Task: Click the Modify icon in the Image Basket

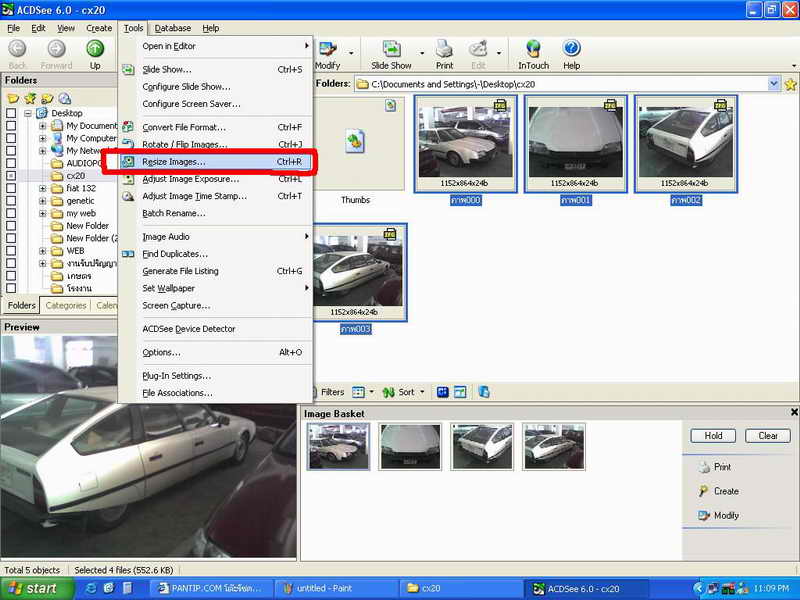Action: (704, 515)
